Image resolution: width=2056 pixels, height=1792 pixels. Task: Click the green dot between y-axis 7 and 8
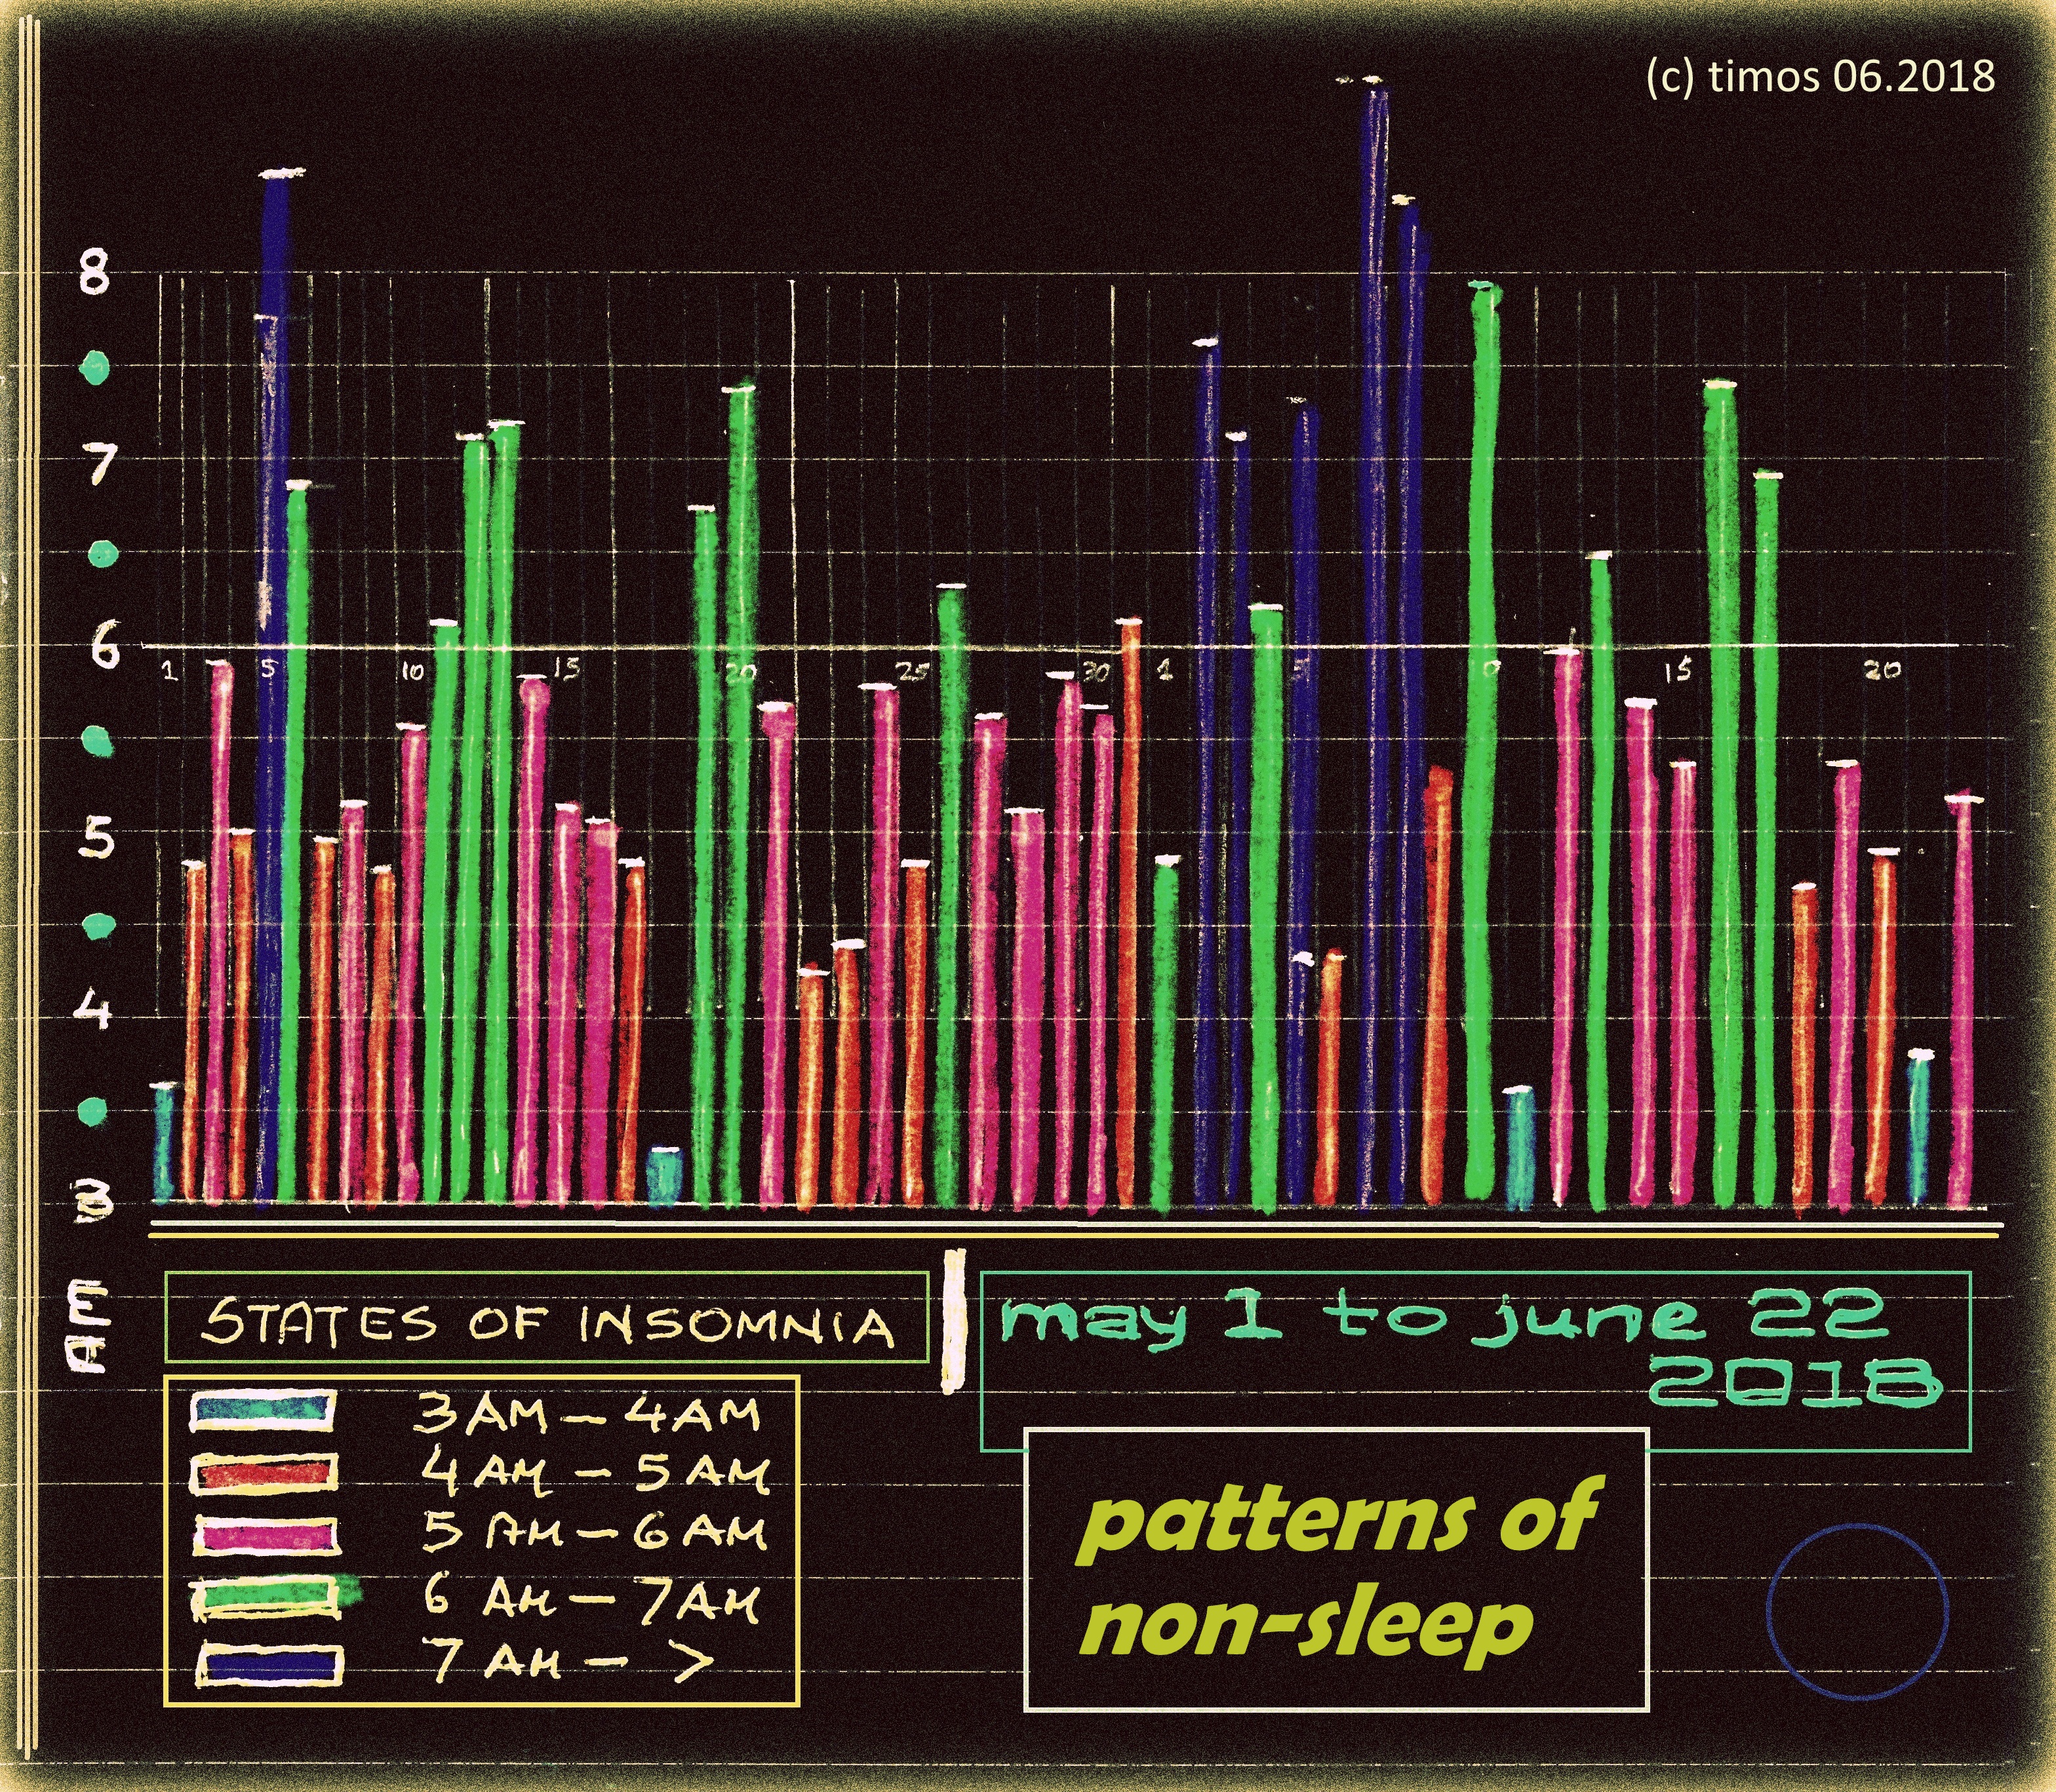(94, 368)
